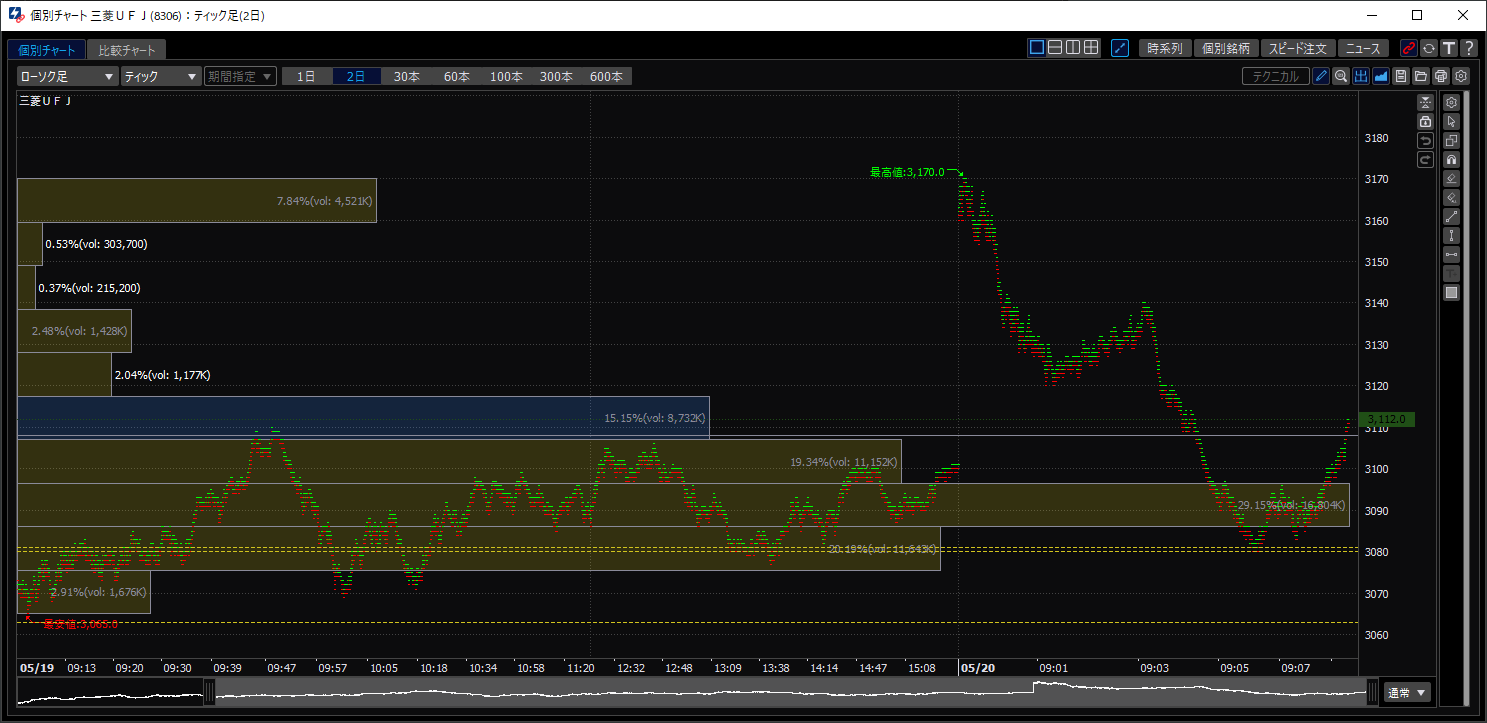Open the ローソク足 chart type dropdown
Image resolution: width=1487 pixels, height=723 pixels.
click(68, 76)
